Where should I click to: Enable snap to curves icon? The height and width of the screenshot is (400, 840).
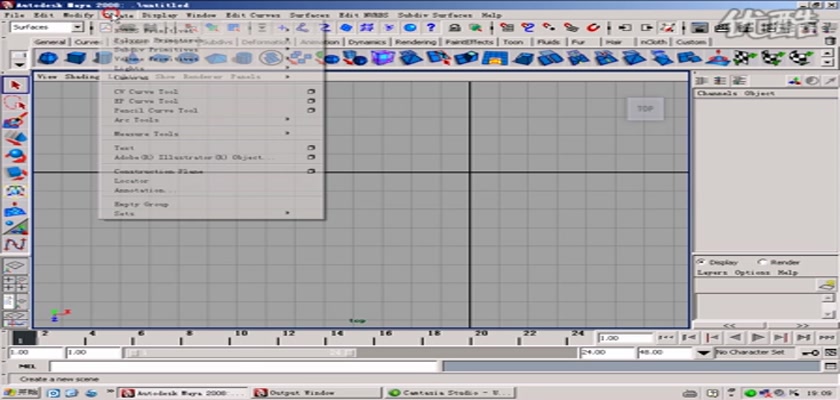[x=528, y=27]
